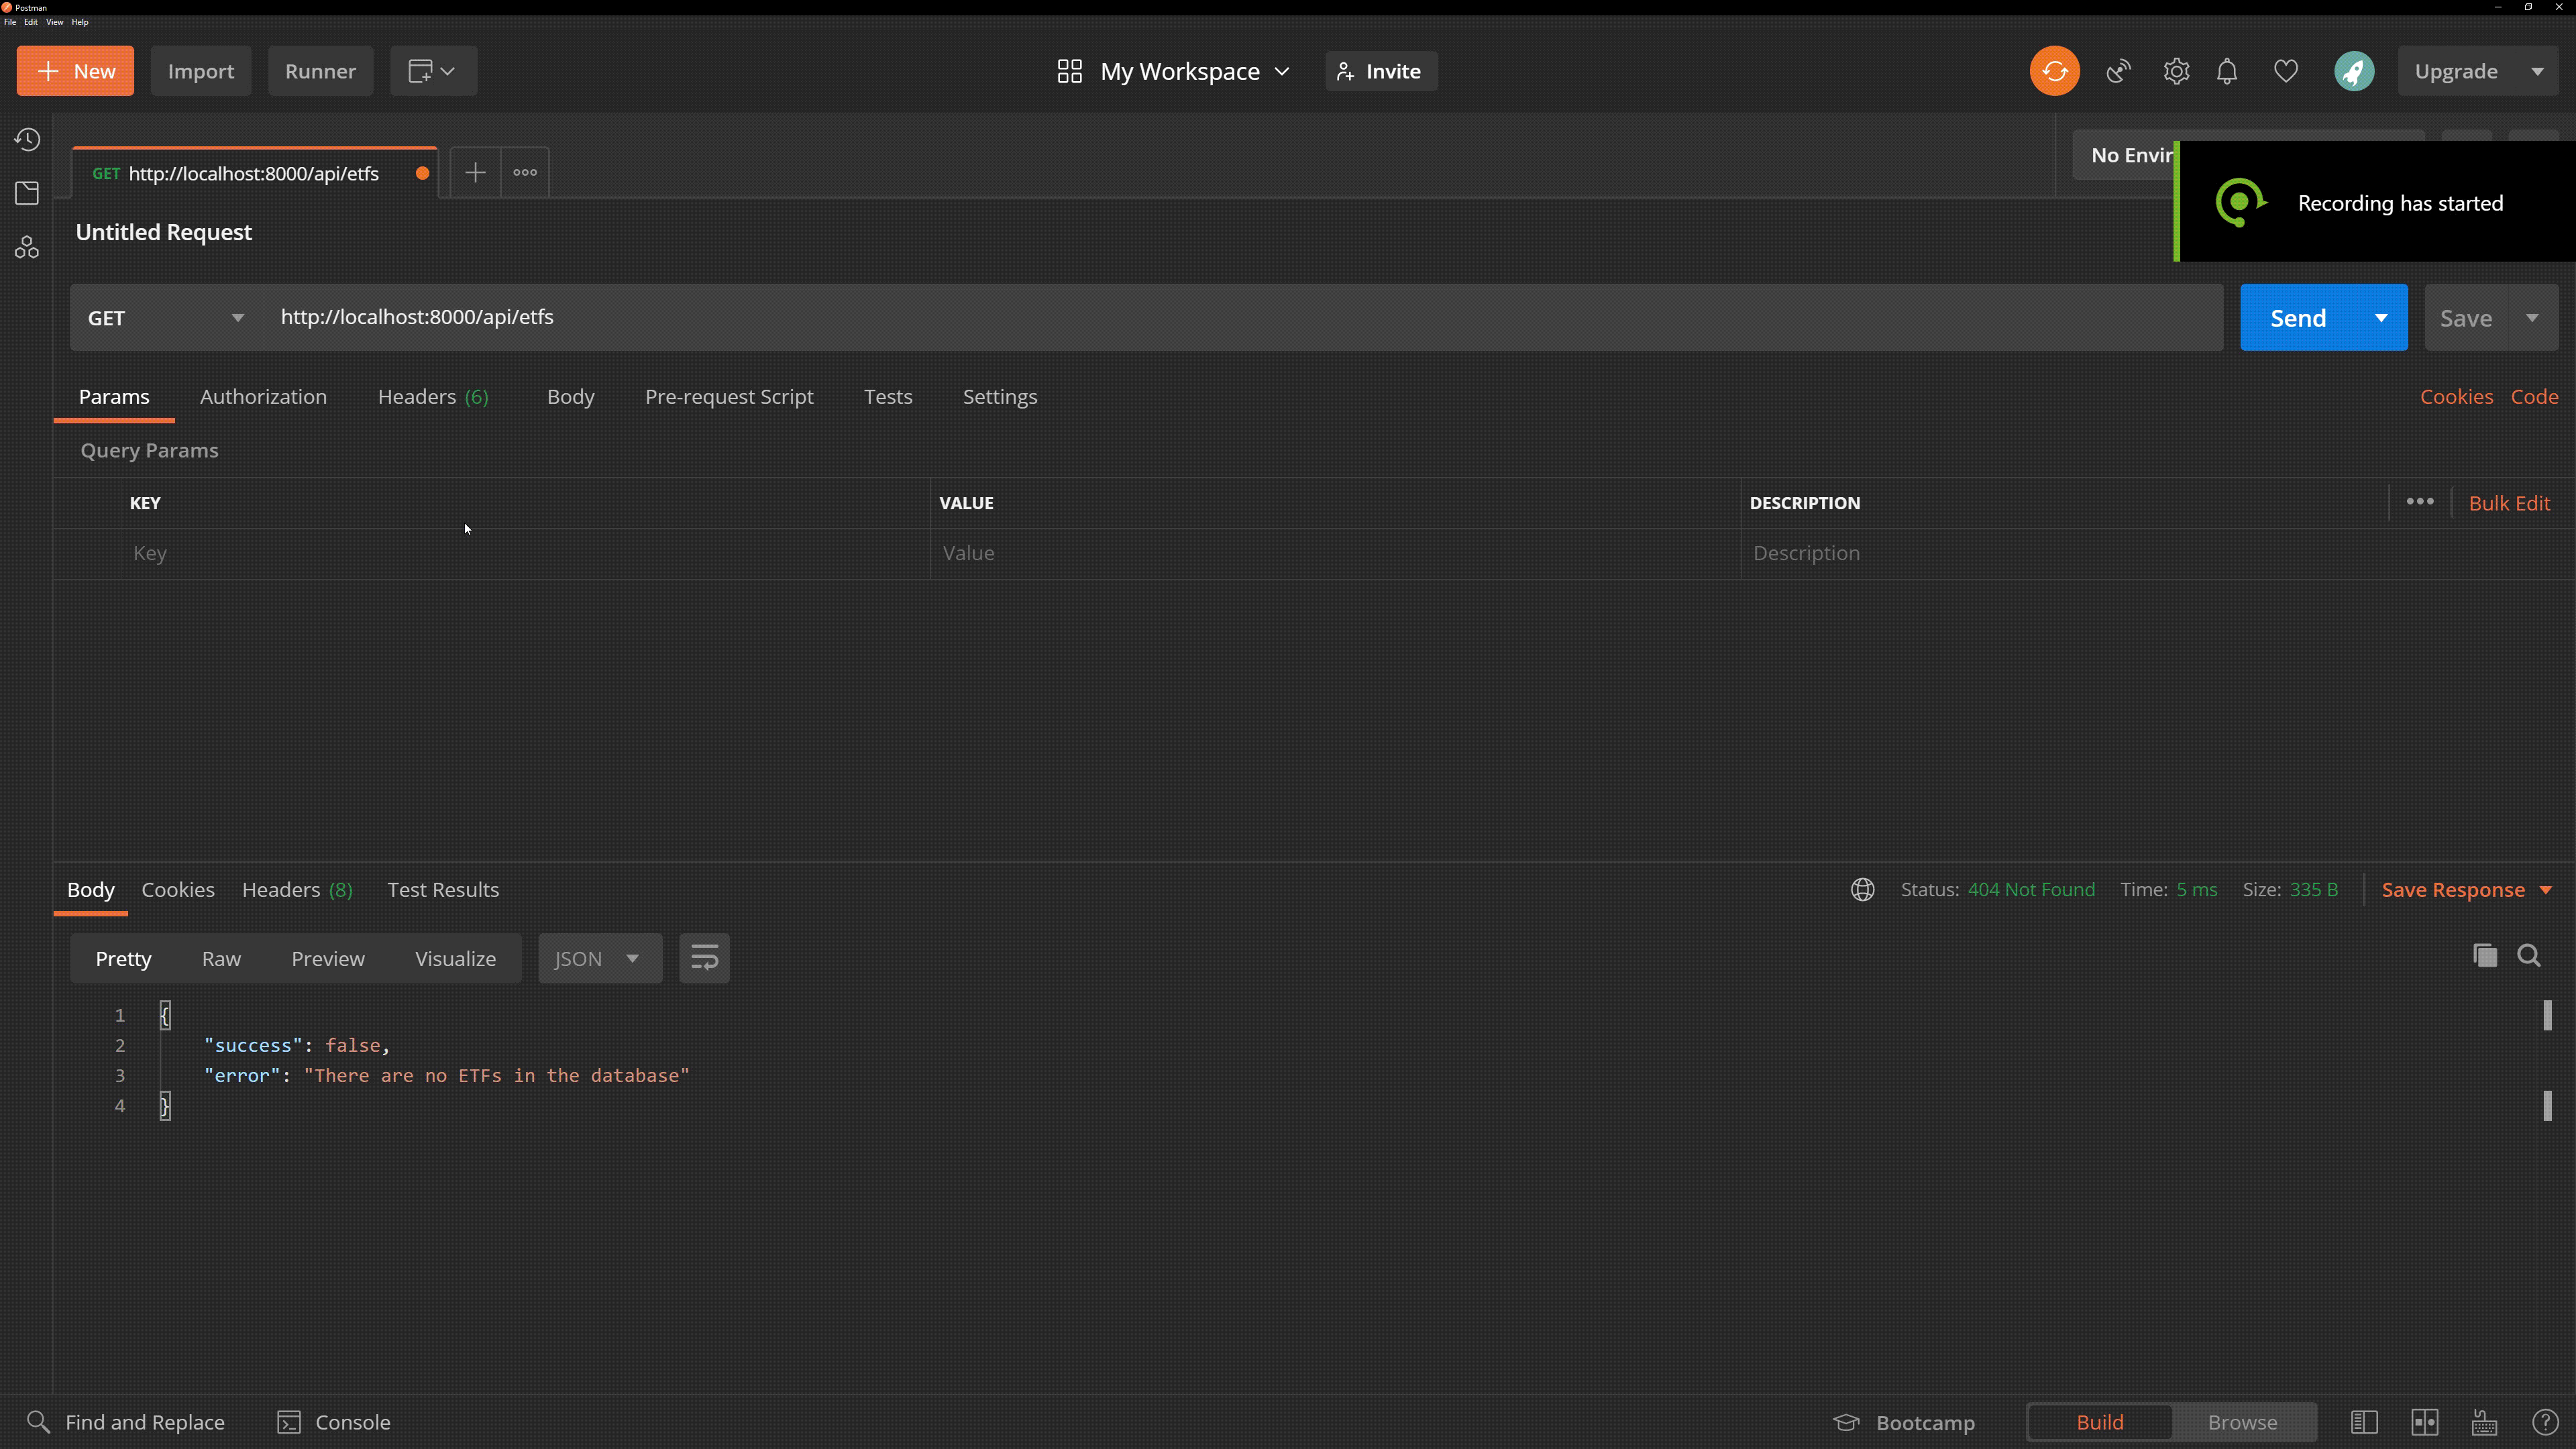The height and width of the screenshot is (1449, 2576).
Task: Open the JSON format dropdown
Action: click(599, 958)
